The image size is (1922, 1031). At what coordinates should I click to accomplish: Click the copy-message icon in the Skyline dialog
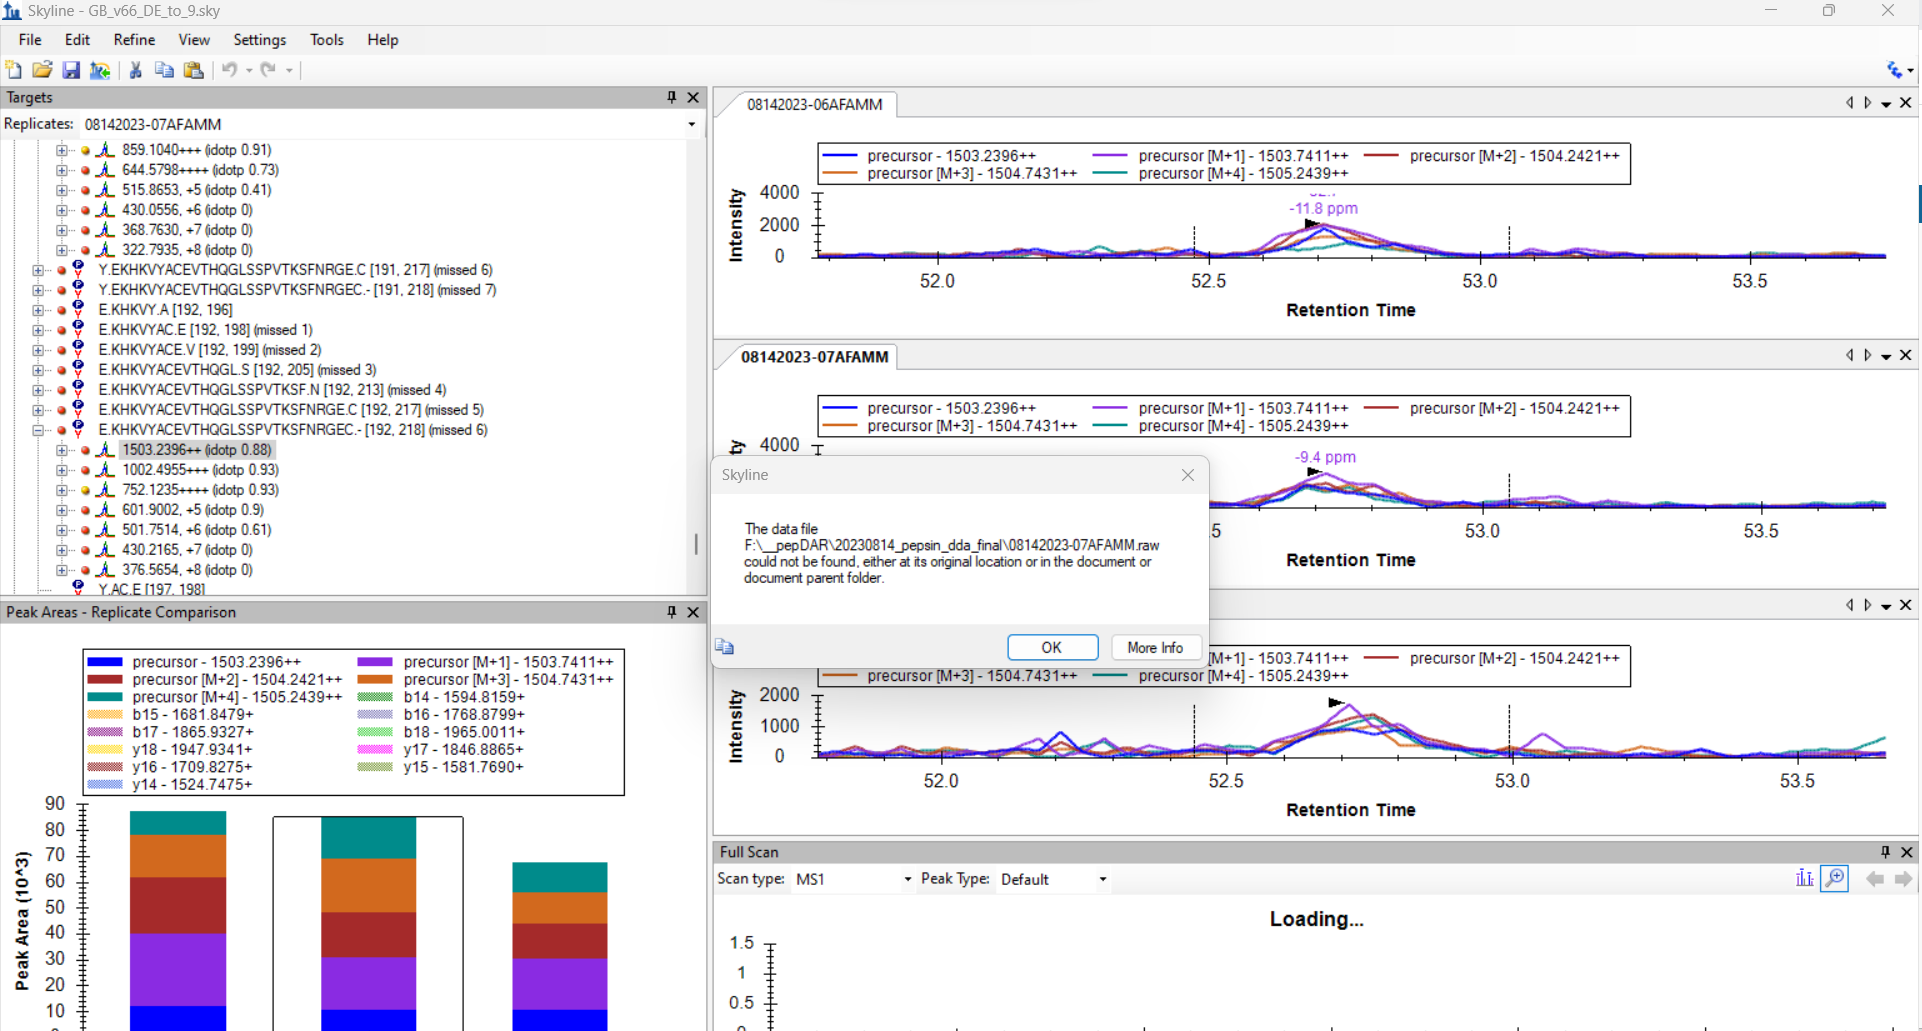coord(725,648)
